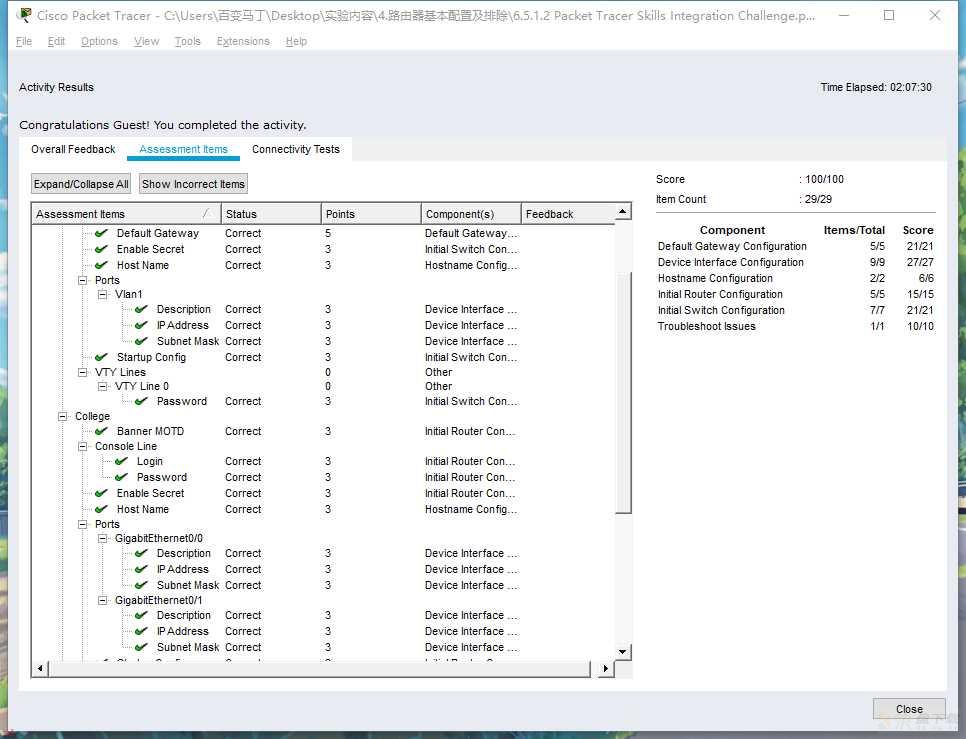This screenshot has width=966, height=739.
Task: Click the vertical scrollbar down arrow
Action: [623, 652]
